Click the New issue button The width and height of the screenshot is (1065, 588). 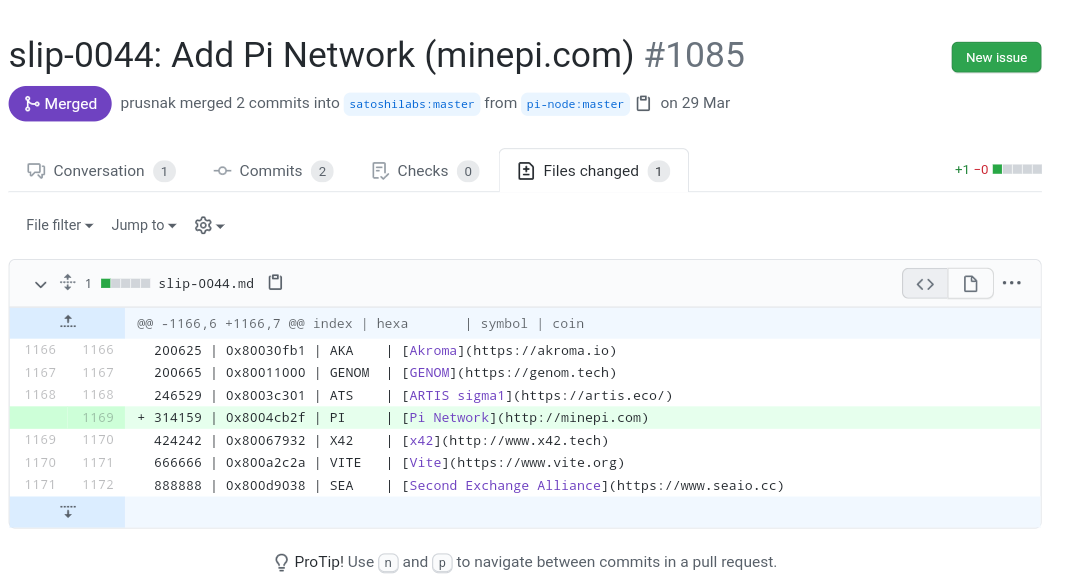coord(996,57)
